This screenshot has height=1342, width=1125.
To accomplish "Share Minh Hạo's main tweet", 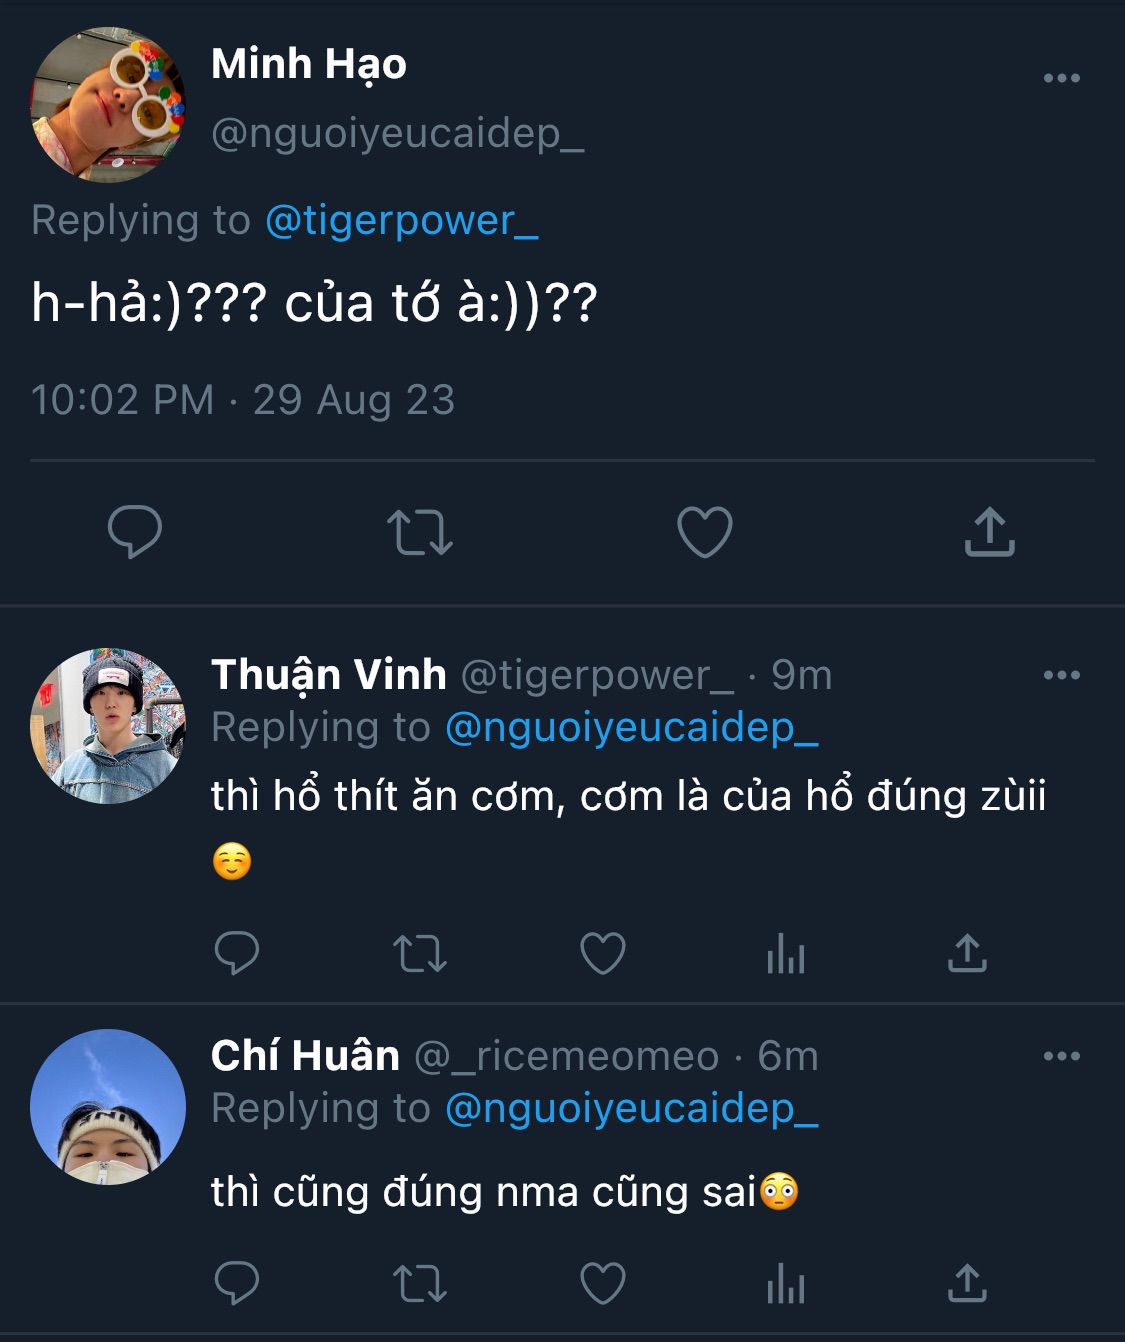I will 989,531.
